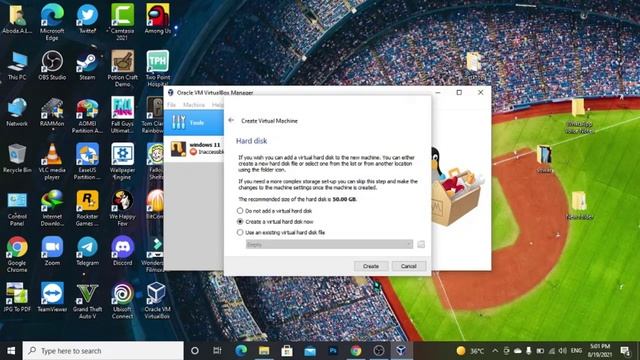Open Mail app from taskbar
The height and width of the screenshot is (360, 640).
[x=310, y=351]
